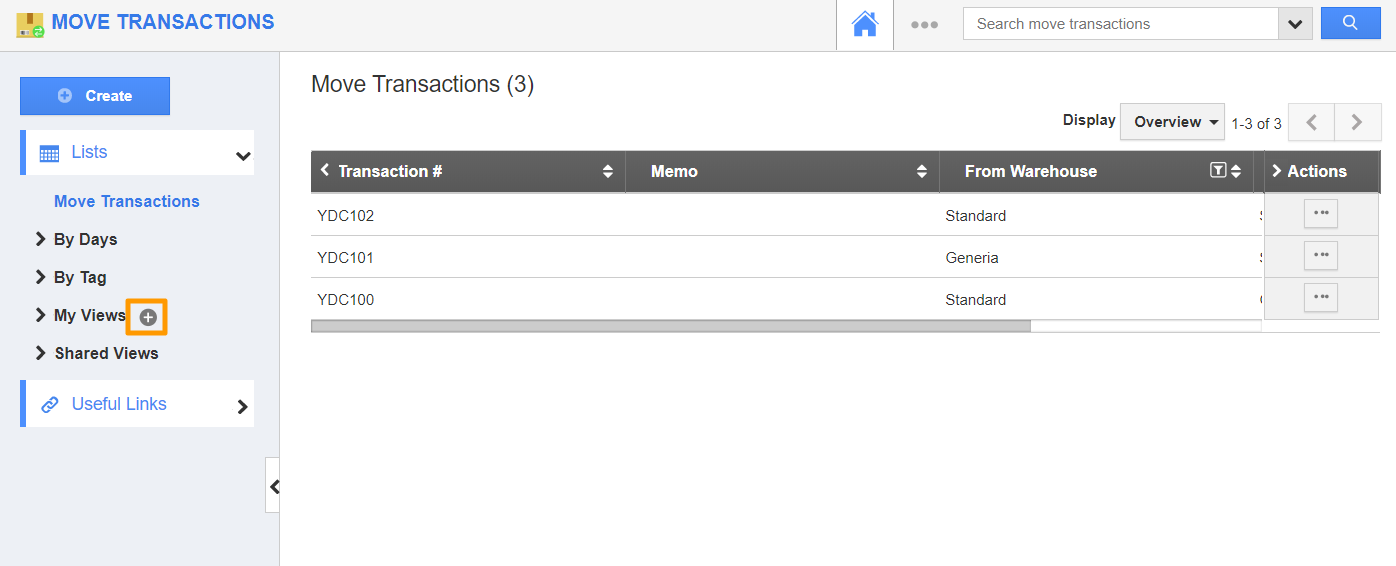The image size is (1396, 566).
Task: Collapse the left sidebar panel
Action: pyautogui.click(x=273, y=486)
